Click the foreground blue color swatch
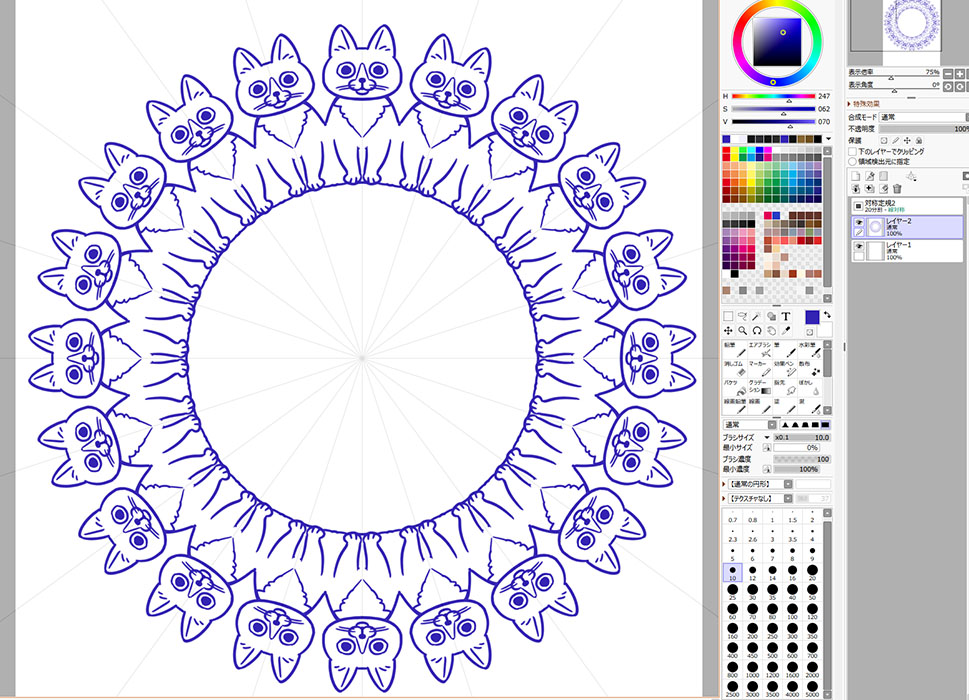This screenshot has height=700, width=969. pos(812,317)
